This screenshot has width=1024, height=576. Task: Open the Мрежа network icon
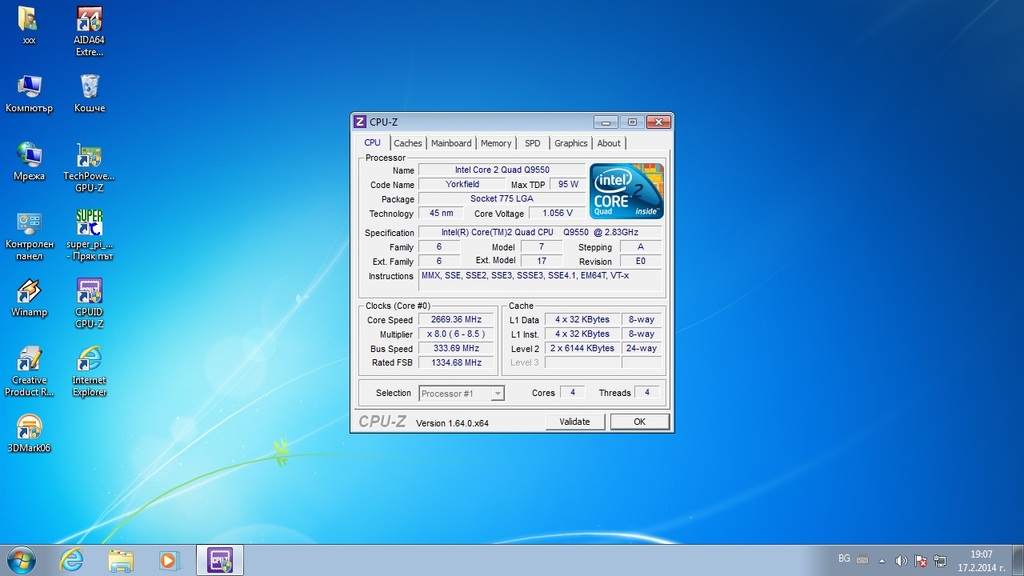[x=29, y=161]
